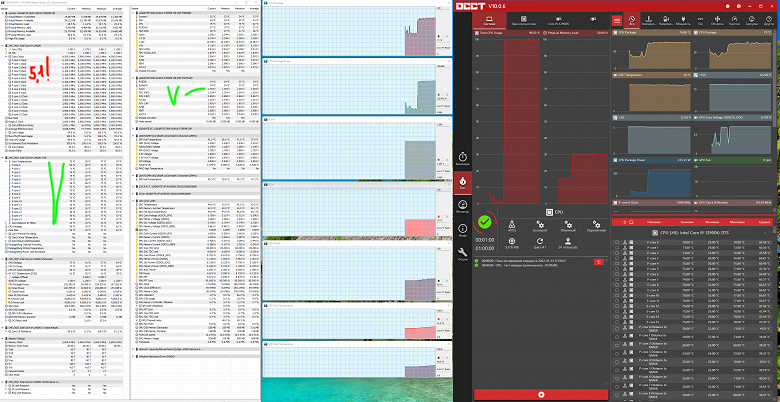Switch to the Система tab in OCCT
The width and height of the screenshot is (780, 402).
coord(489,20)
